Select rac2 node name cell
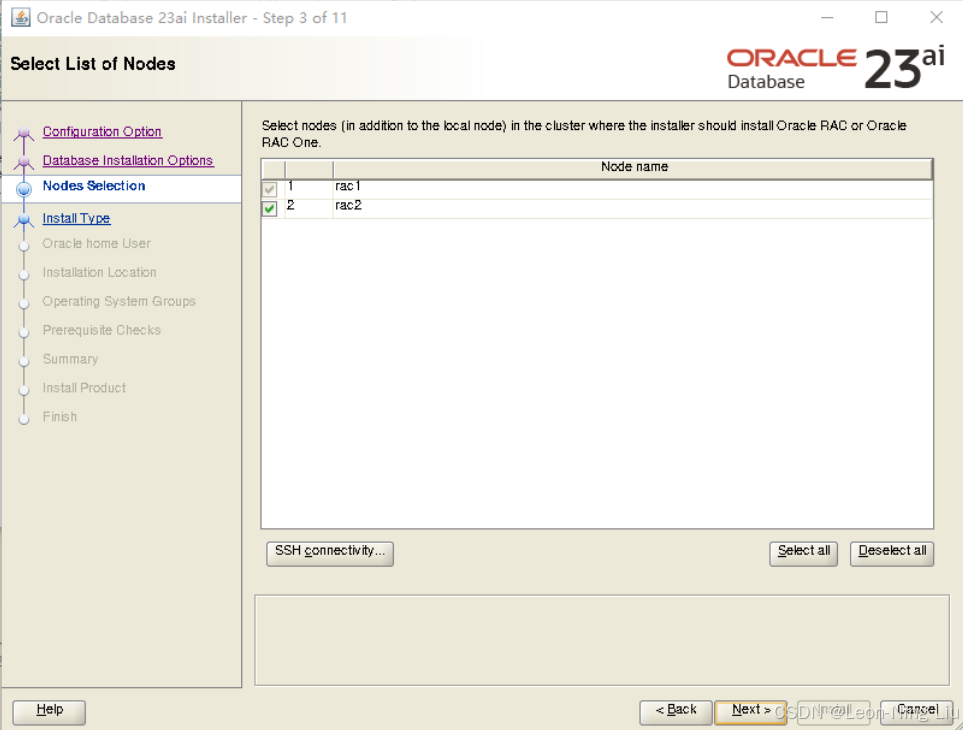The width and height of the screenshot is (963, 730). tap(633, 209)
